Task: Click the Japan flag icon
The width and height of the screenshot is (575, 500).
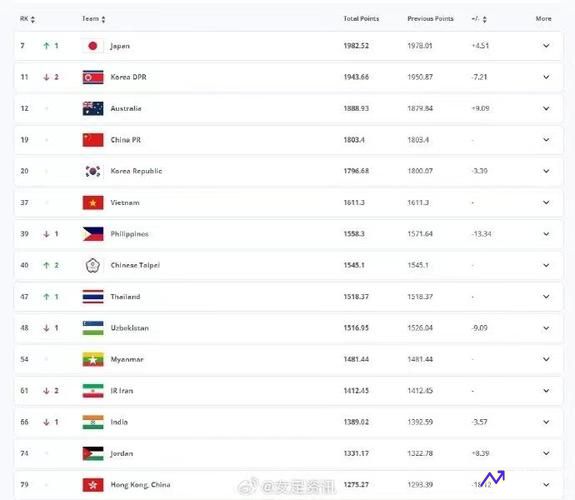Action: click(93, 46)
